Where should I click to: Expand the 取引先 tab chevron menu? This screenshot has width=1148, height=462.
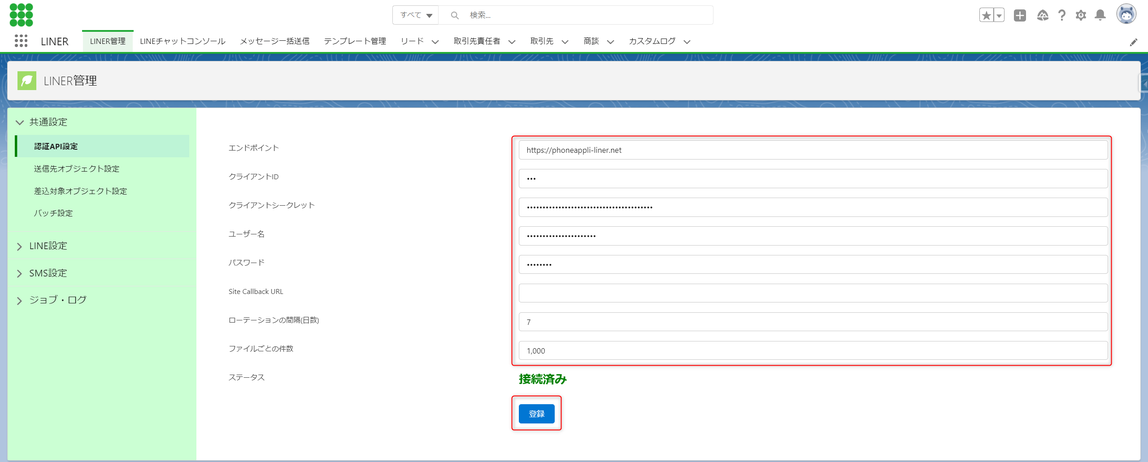point(564,42)
